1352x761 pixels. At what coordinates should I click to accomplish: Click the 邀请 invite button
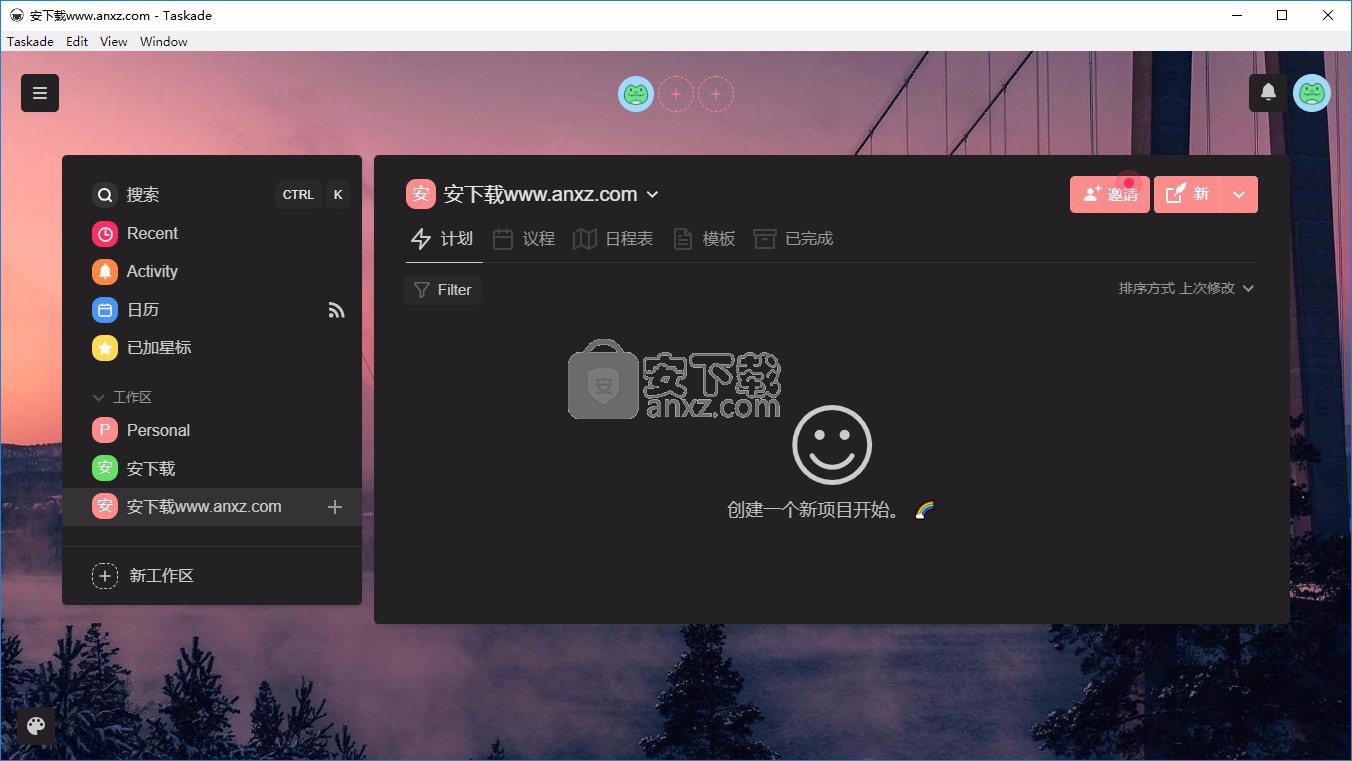(x=1110, y=195)
